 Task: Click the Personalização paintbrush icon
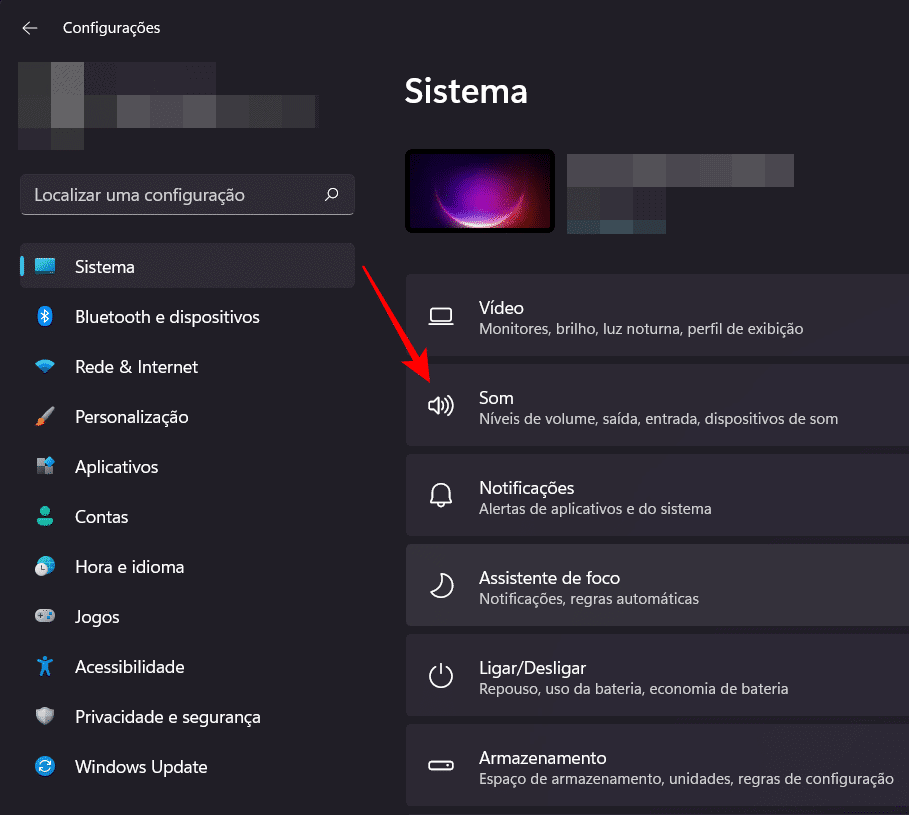coord(45,416)
